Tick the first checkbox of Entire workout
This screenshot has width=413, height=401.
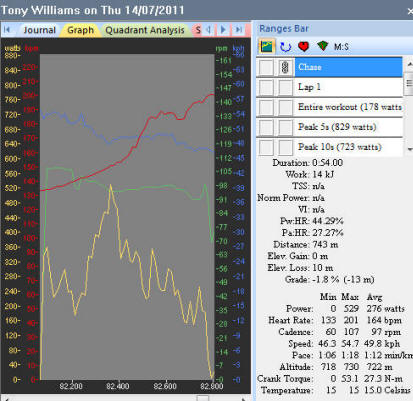tap(266, 107)
